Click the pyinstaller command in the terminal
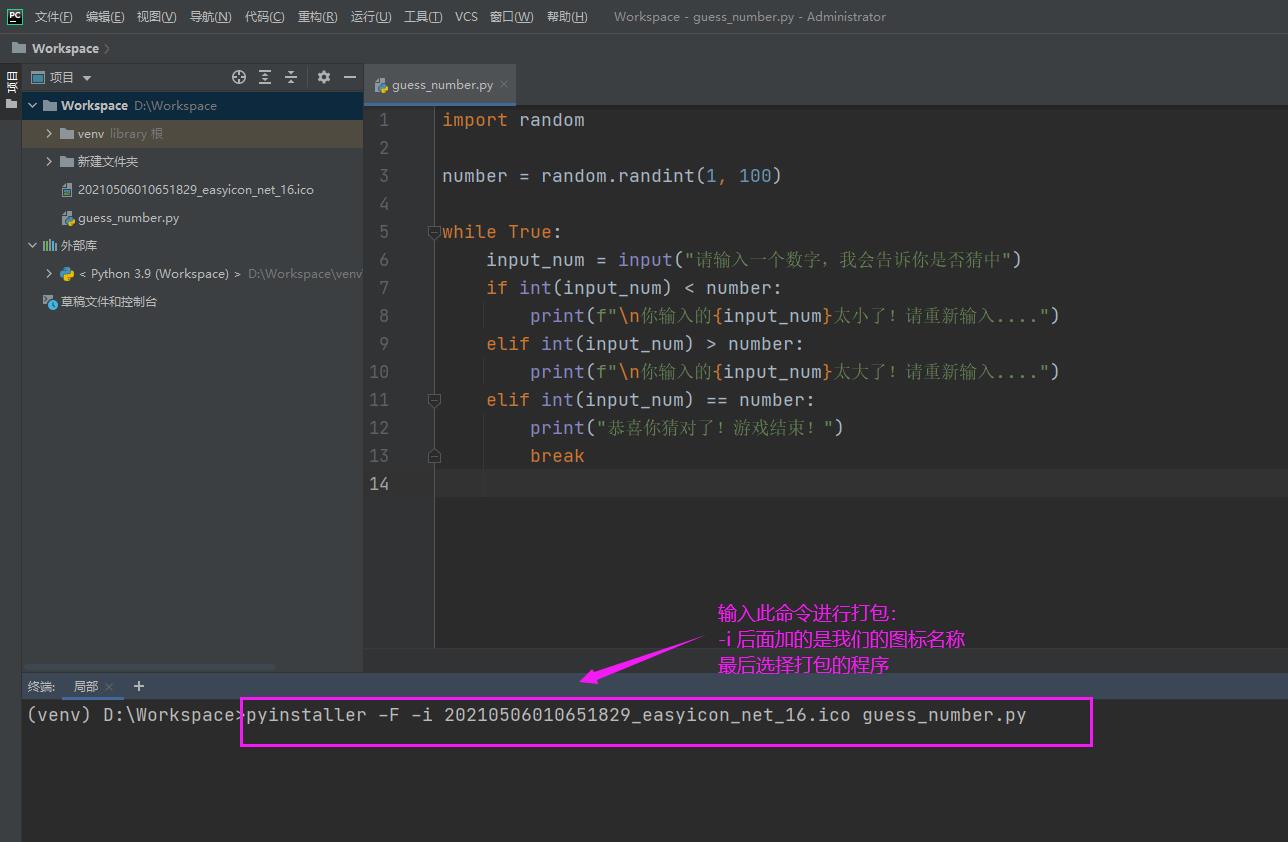 [636, 715]
